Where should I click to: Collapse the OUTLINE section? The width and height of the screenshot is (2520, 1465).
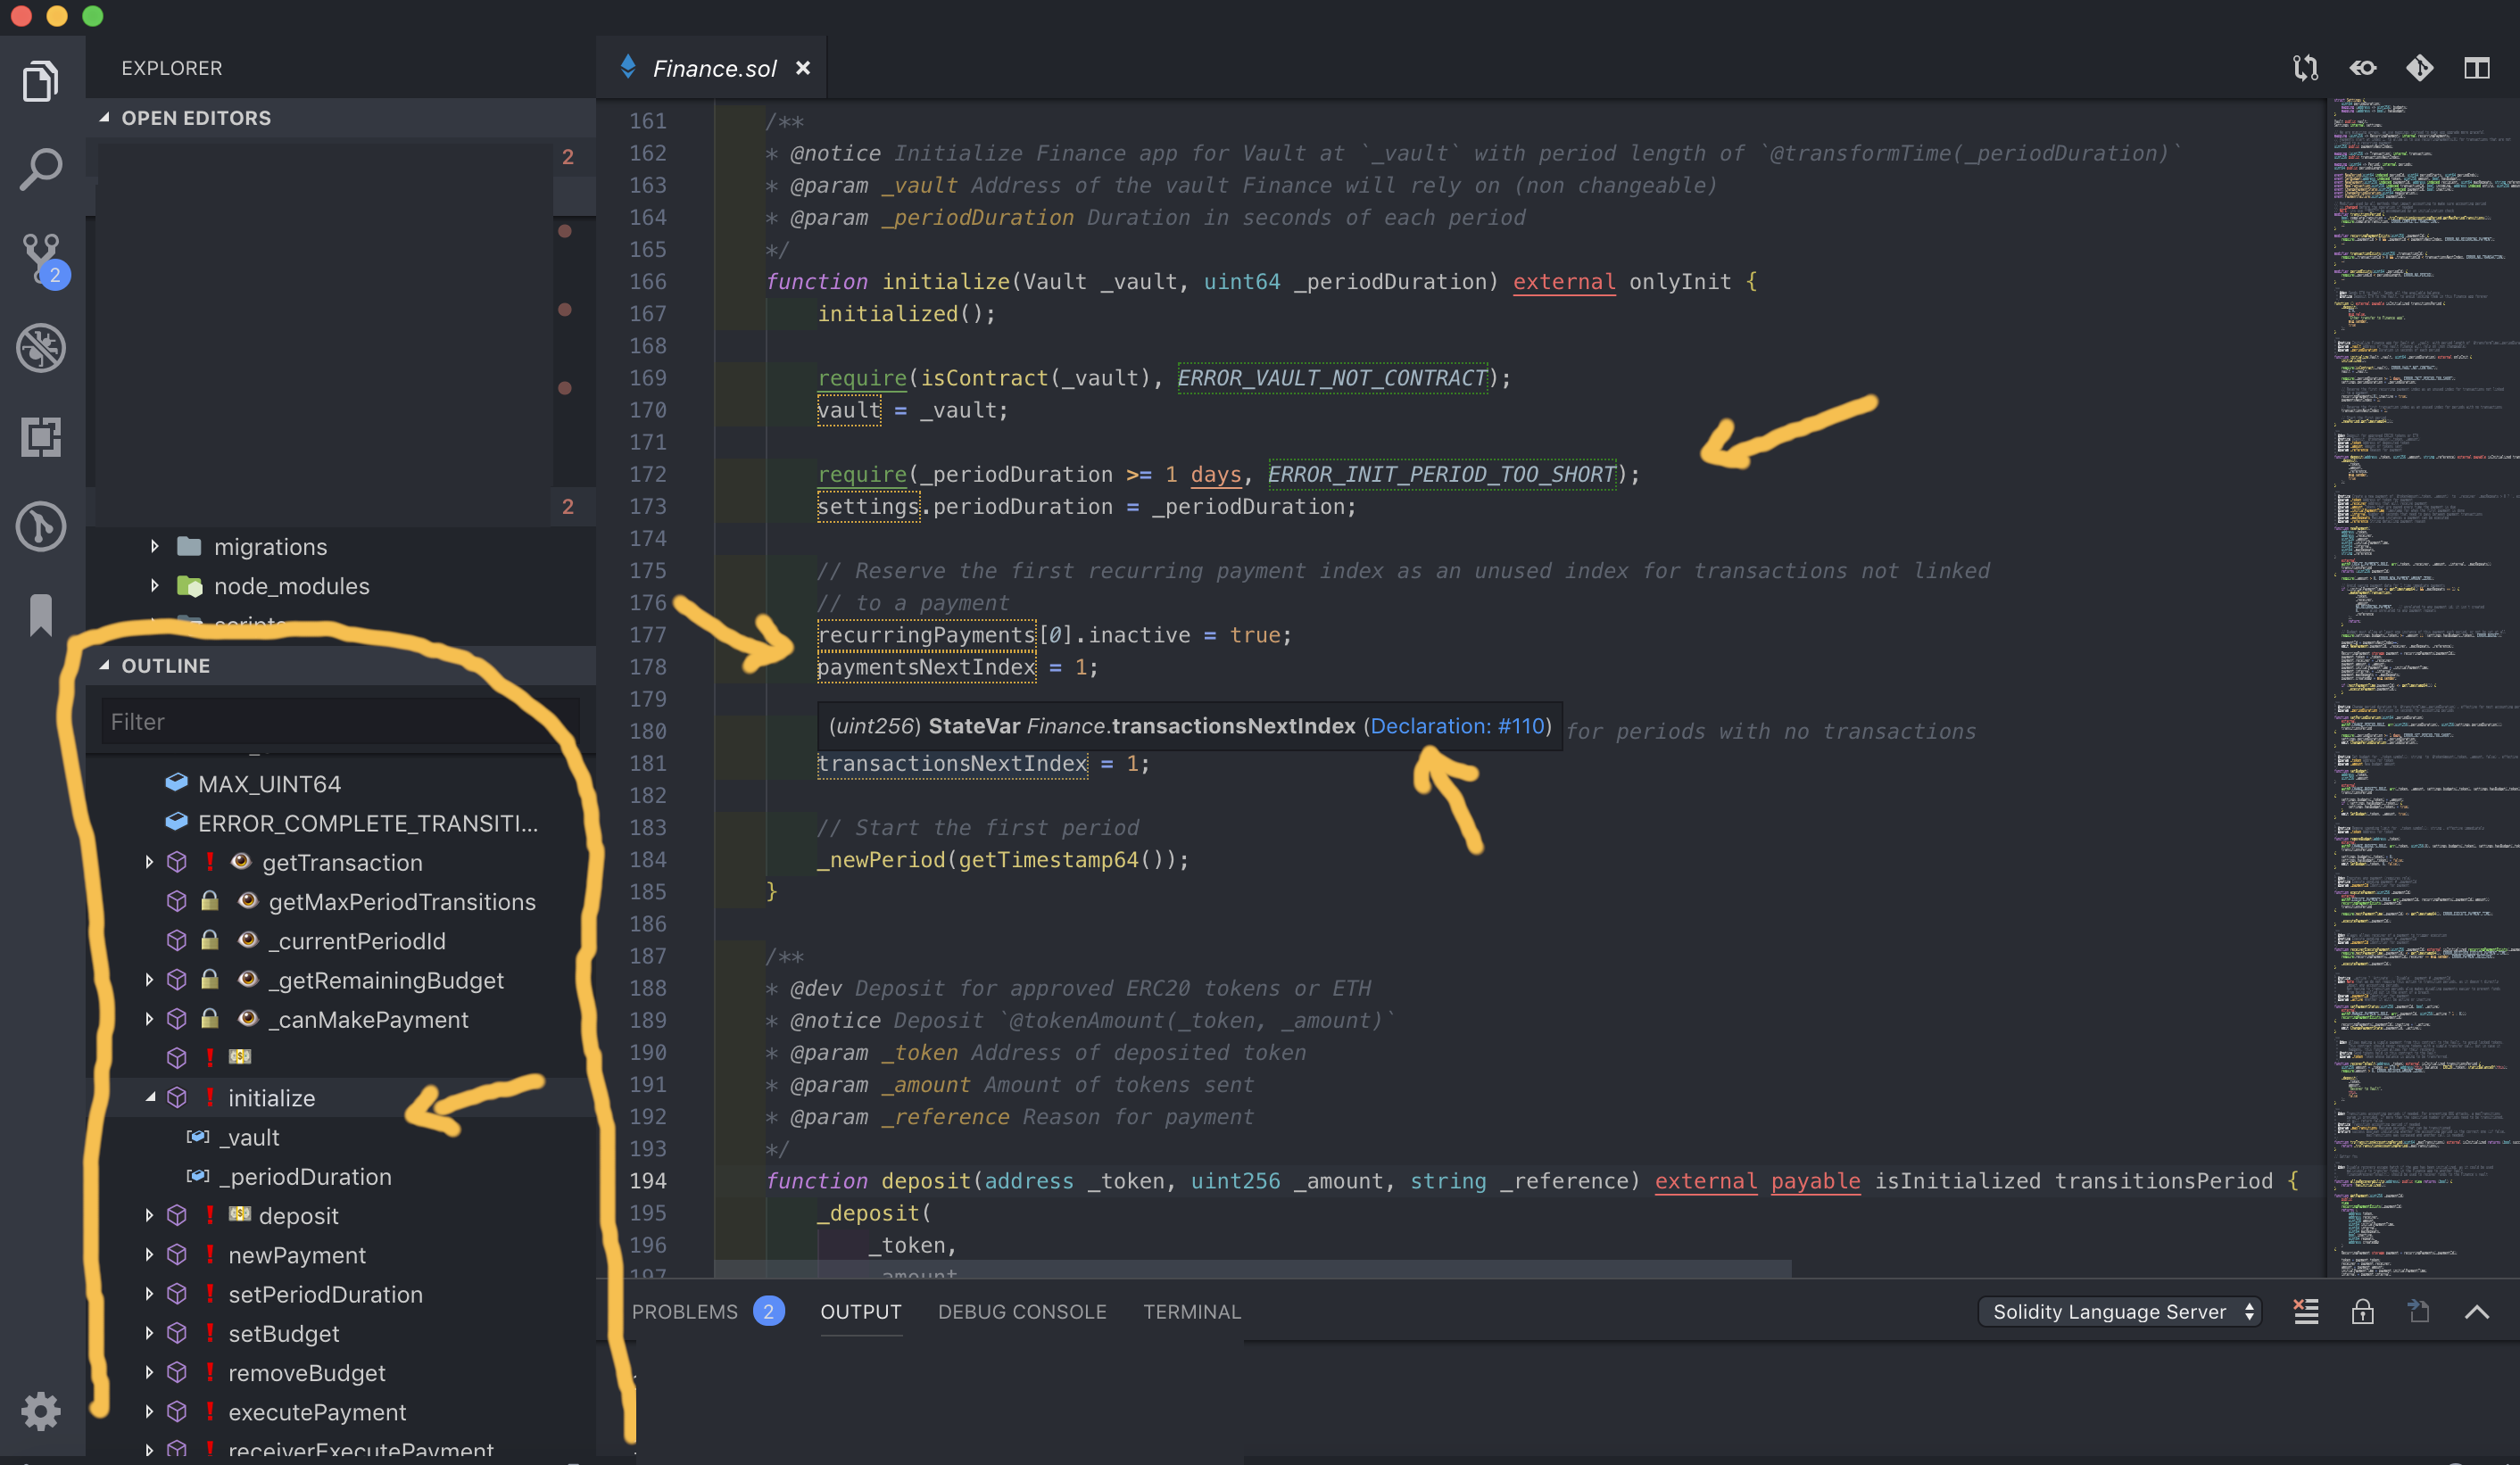(x=103, y=665)
